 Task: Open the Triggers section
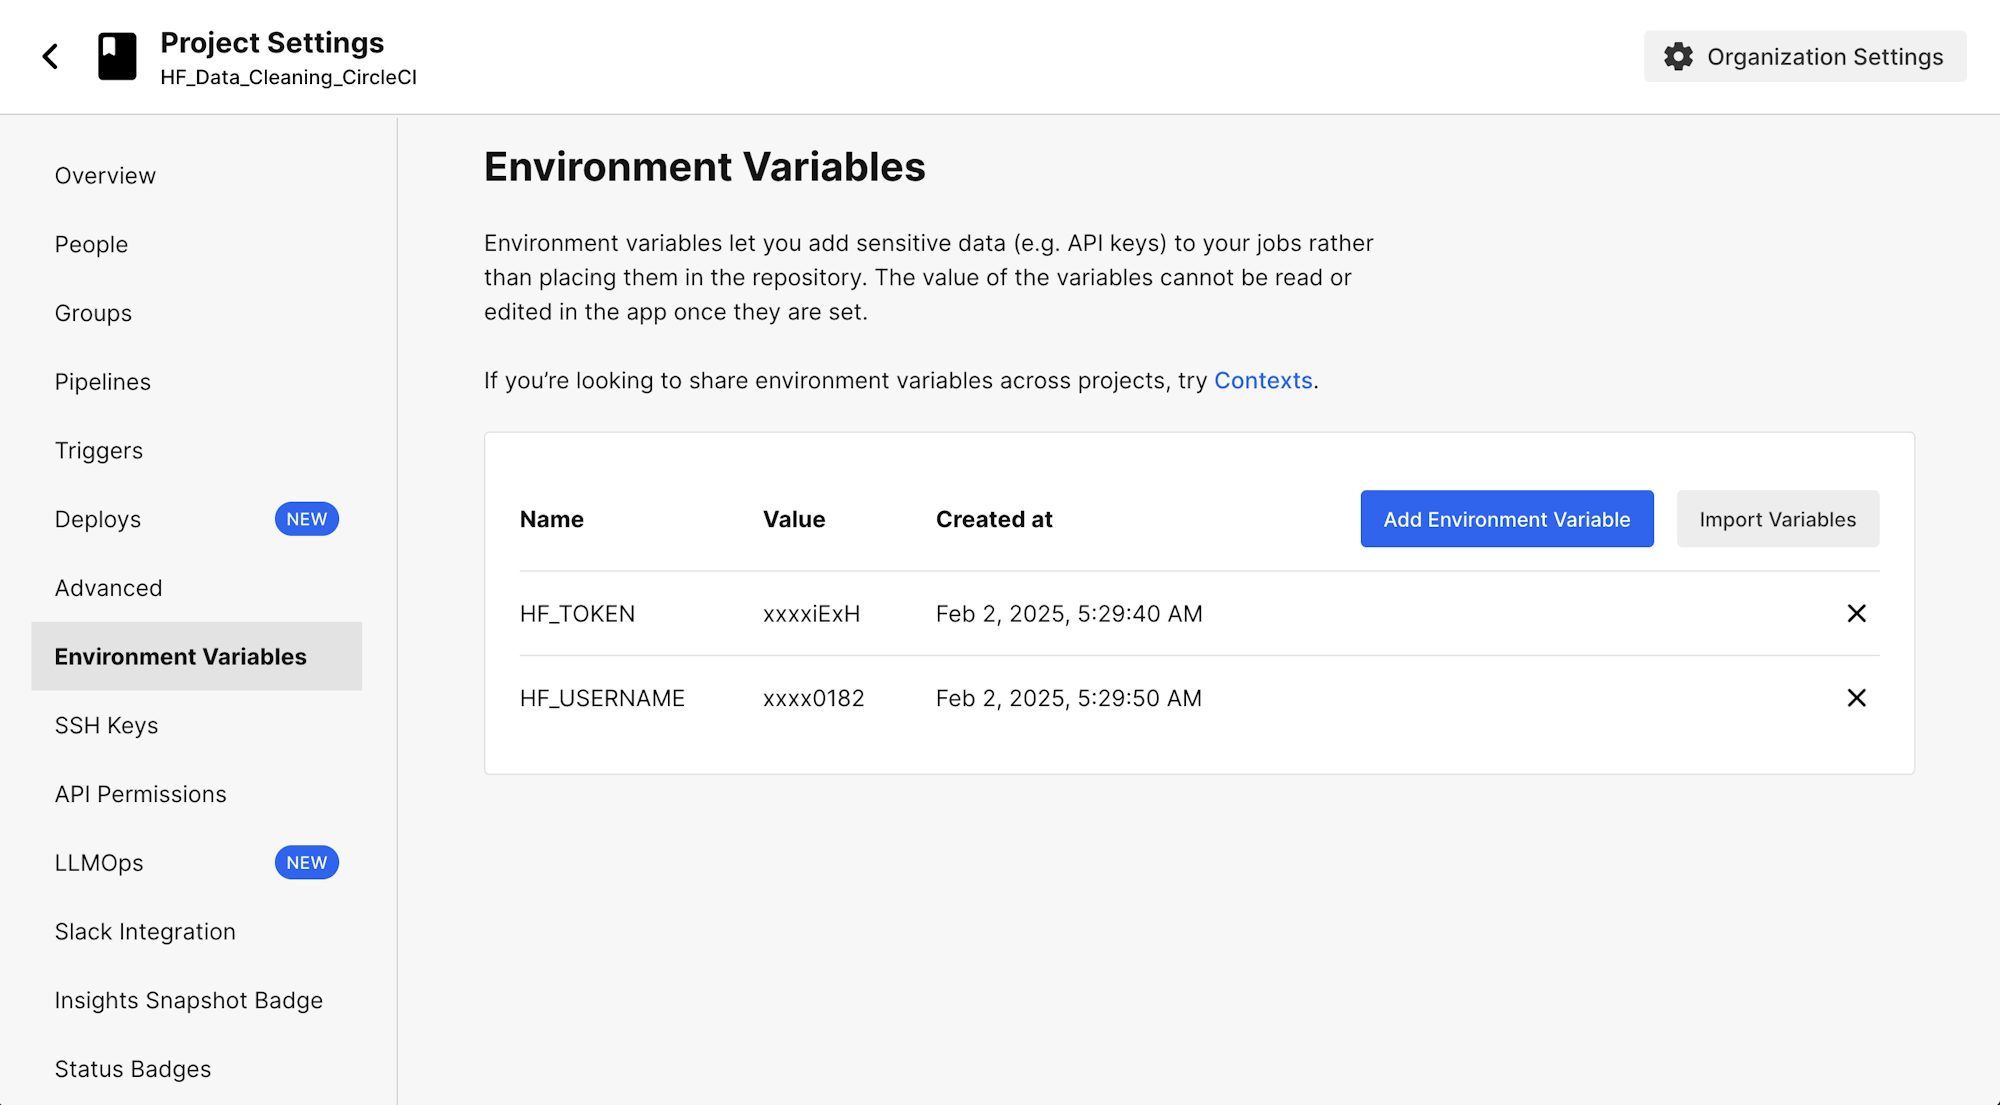(99, 450)
